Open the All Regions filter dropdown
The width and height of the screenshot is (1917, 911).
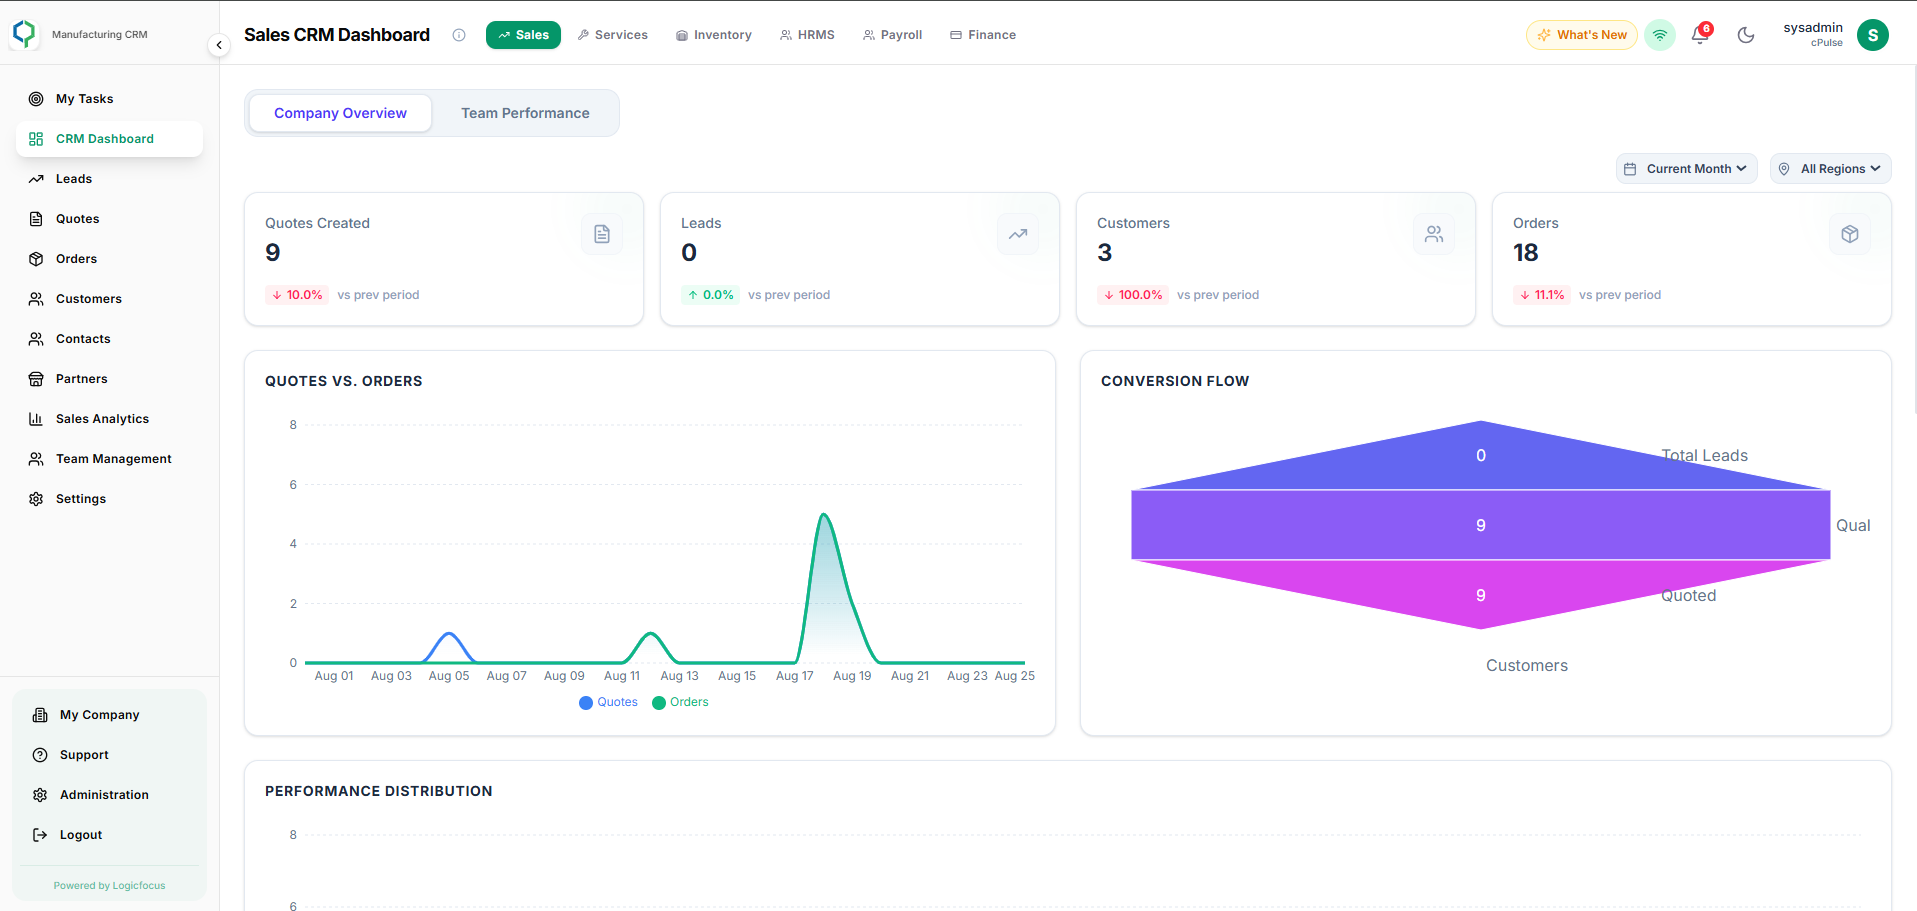[x=1830, y=169]
